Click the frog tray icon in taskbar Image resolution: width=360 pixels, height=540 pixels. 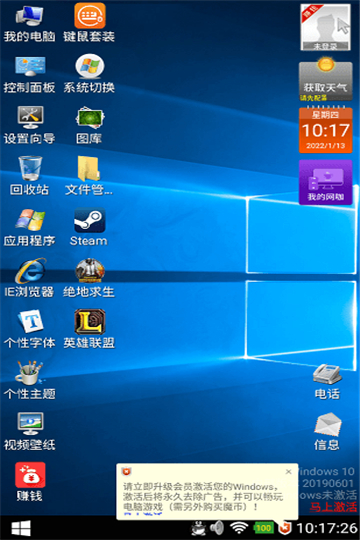[198, 528]
